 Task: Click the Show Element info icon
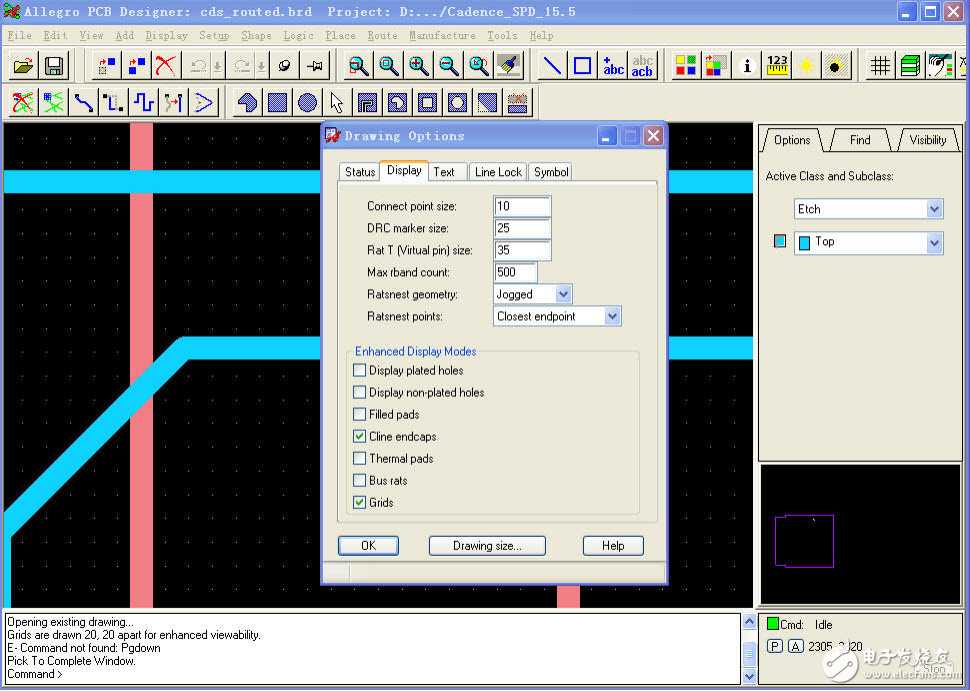(x=747, y=66)
